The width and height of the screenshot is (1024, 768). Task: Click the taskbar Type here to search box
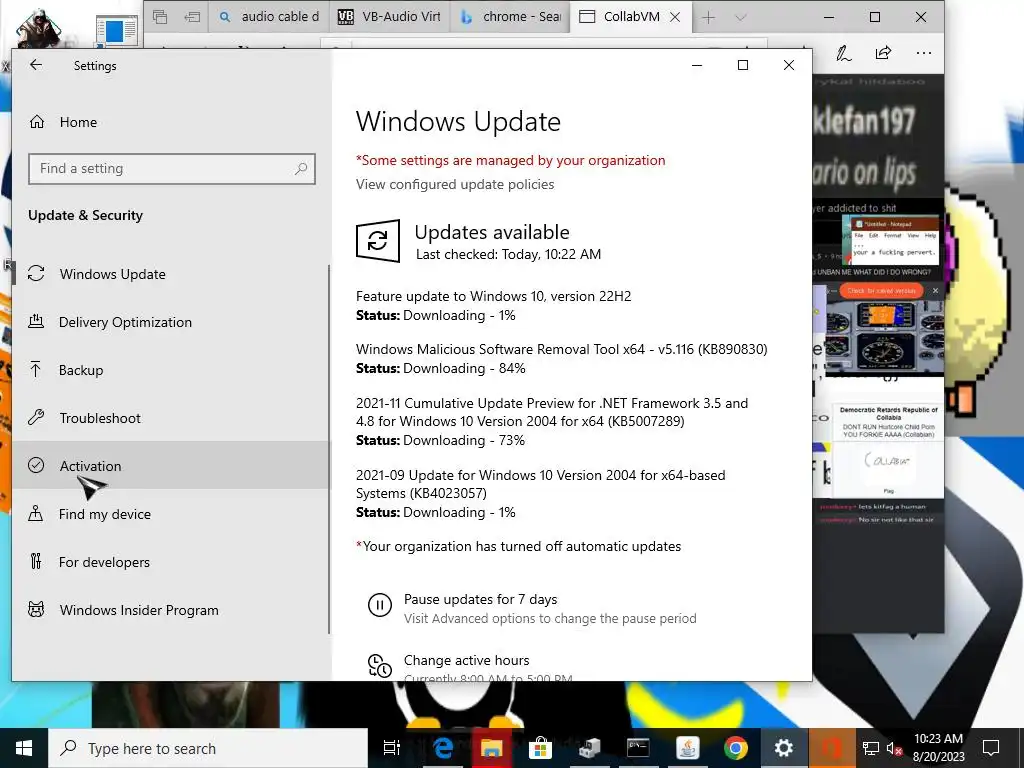point(208,748)
